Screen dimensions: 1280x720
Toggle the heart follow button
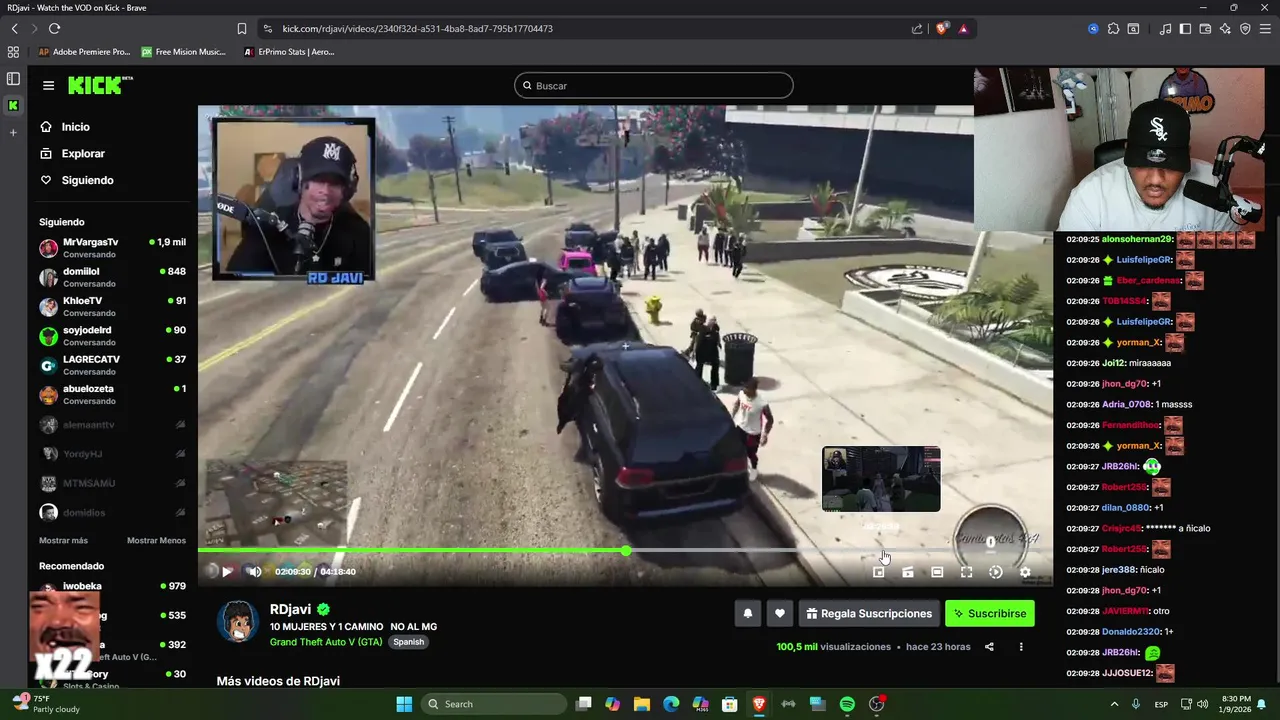click(780, 614)
